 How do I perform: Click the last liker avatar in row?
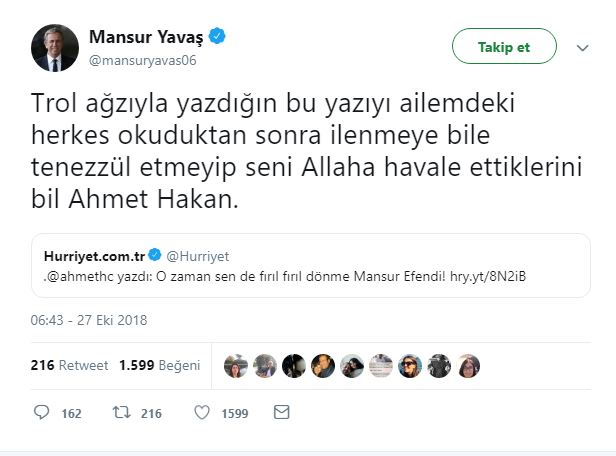pyautogui.click(x=470, y=365)
